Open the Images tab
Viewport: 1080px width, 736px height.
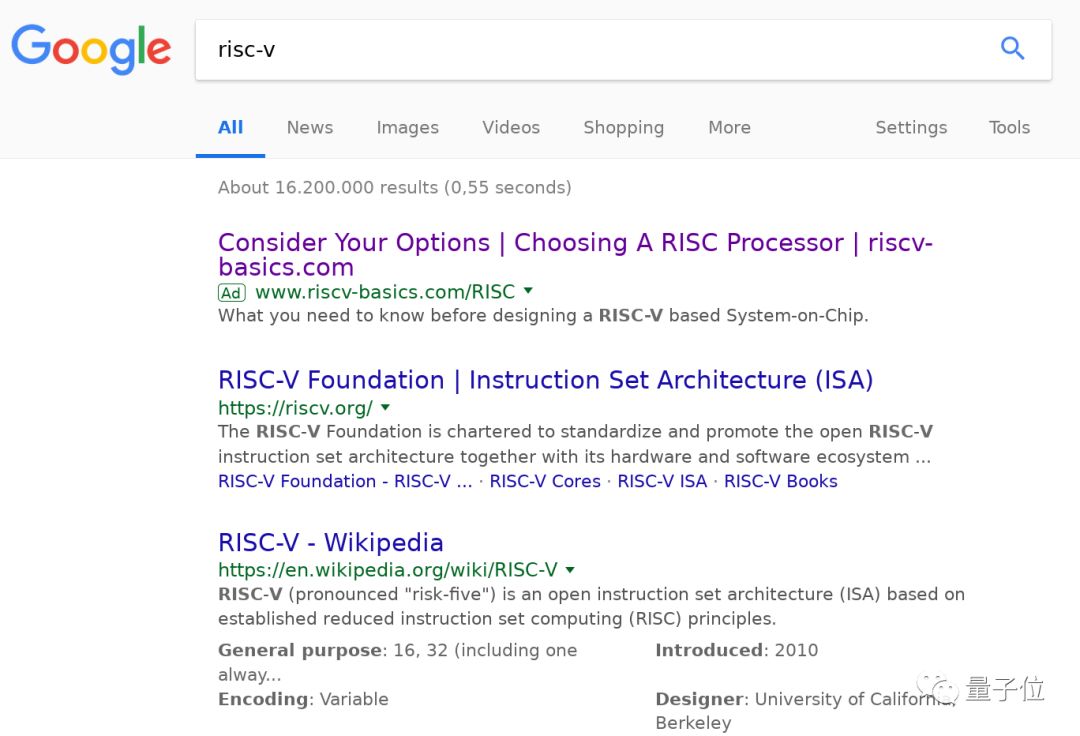click(407, 127)
